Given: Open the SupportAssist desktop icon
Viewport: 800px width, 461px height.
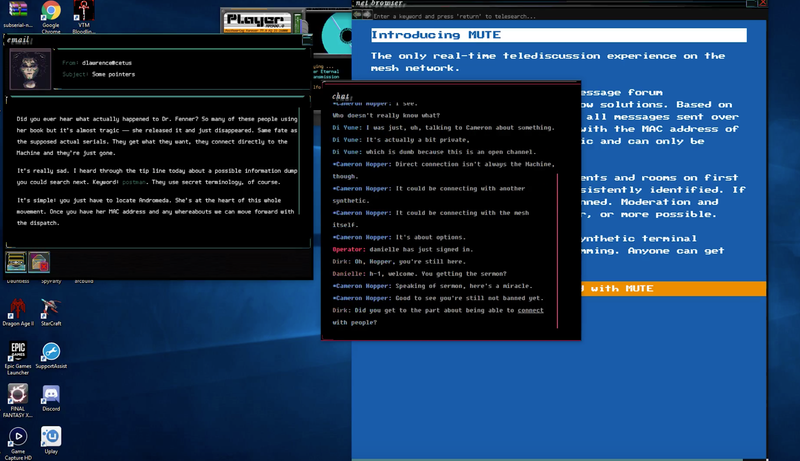Looking at the screenshot, I should click(x=51, y=355).
